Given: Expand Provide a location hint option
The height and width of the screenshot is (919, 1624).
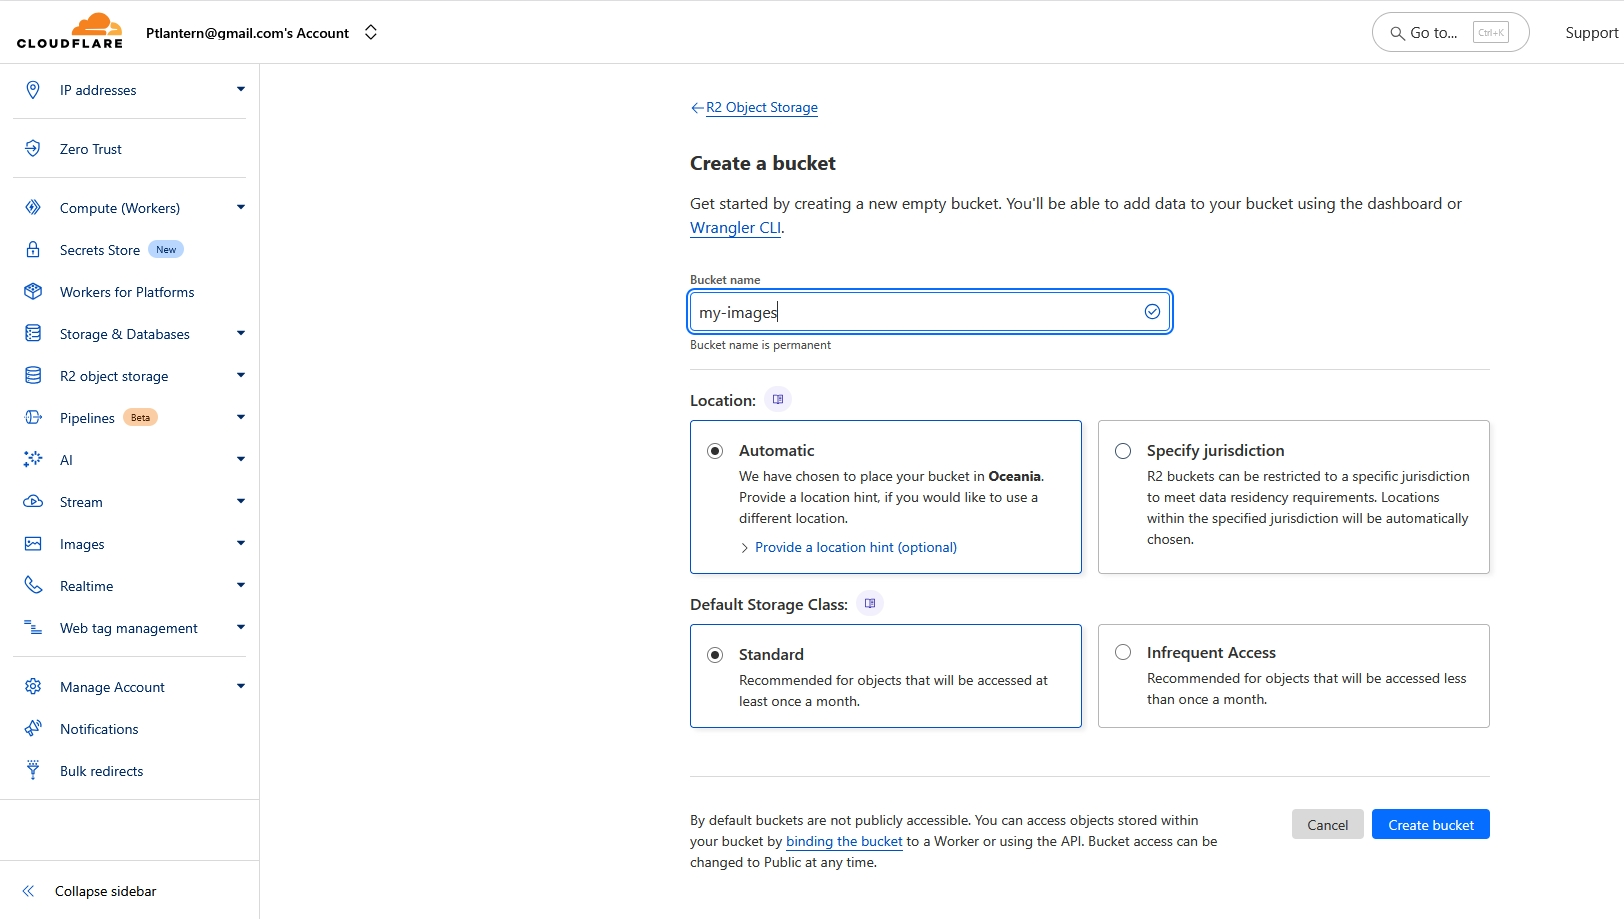Looking at the screenshot, I should pyautogui.click(x=855, y=548).
